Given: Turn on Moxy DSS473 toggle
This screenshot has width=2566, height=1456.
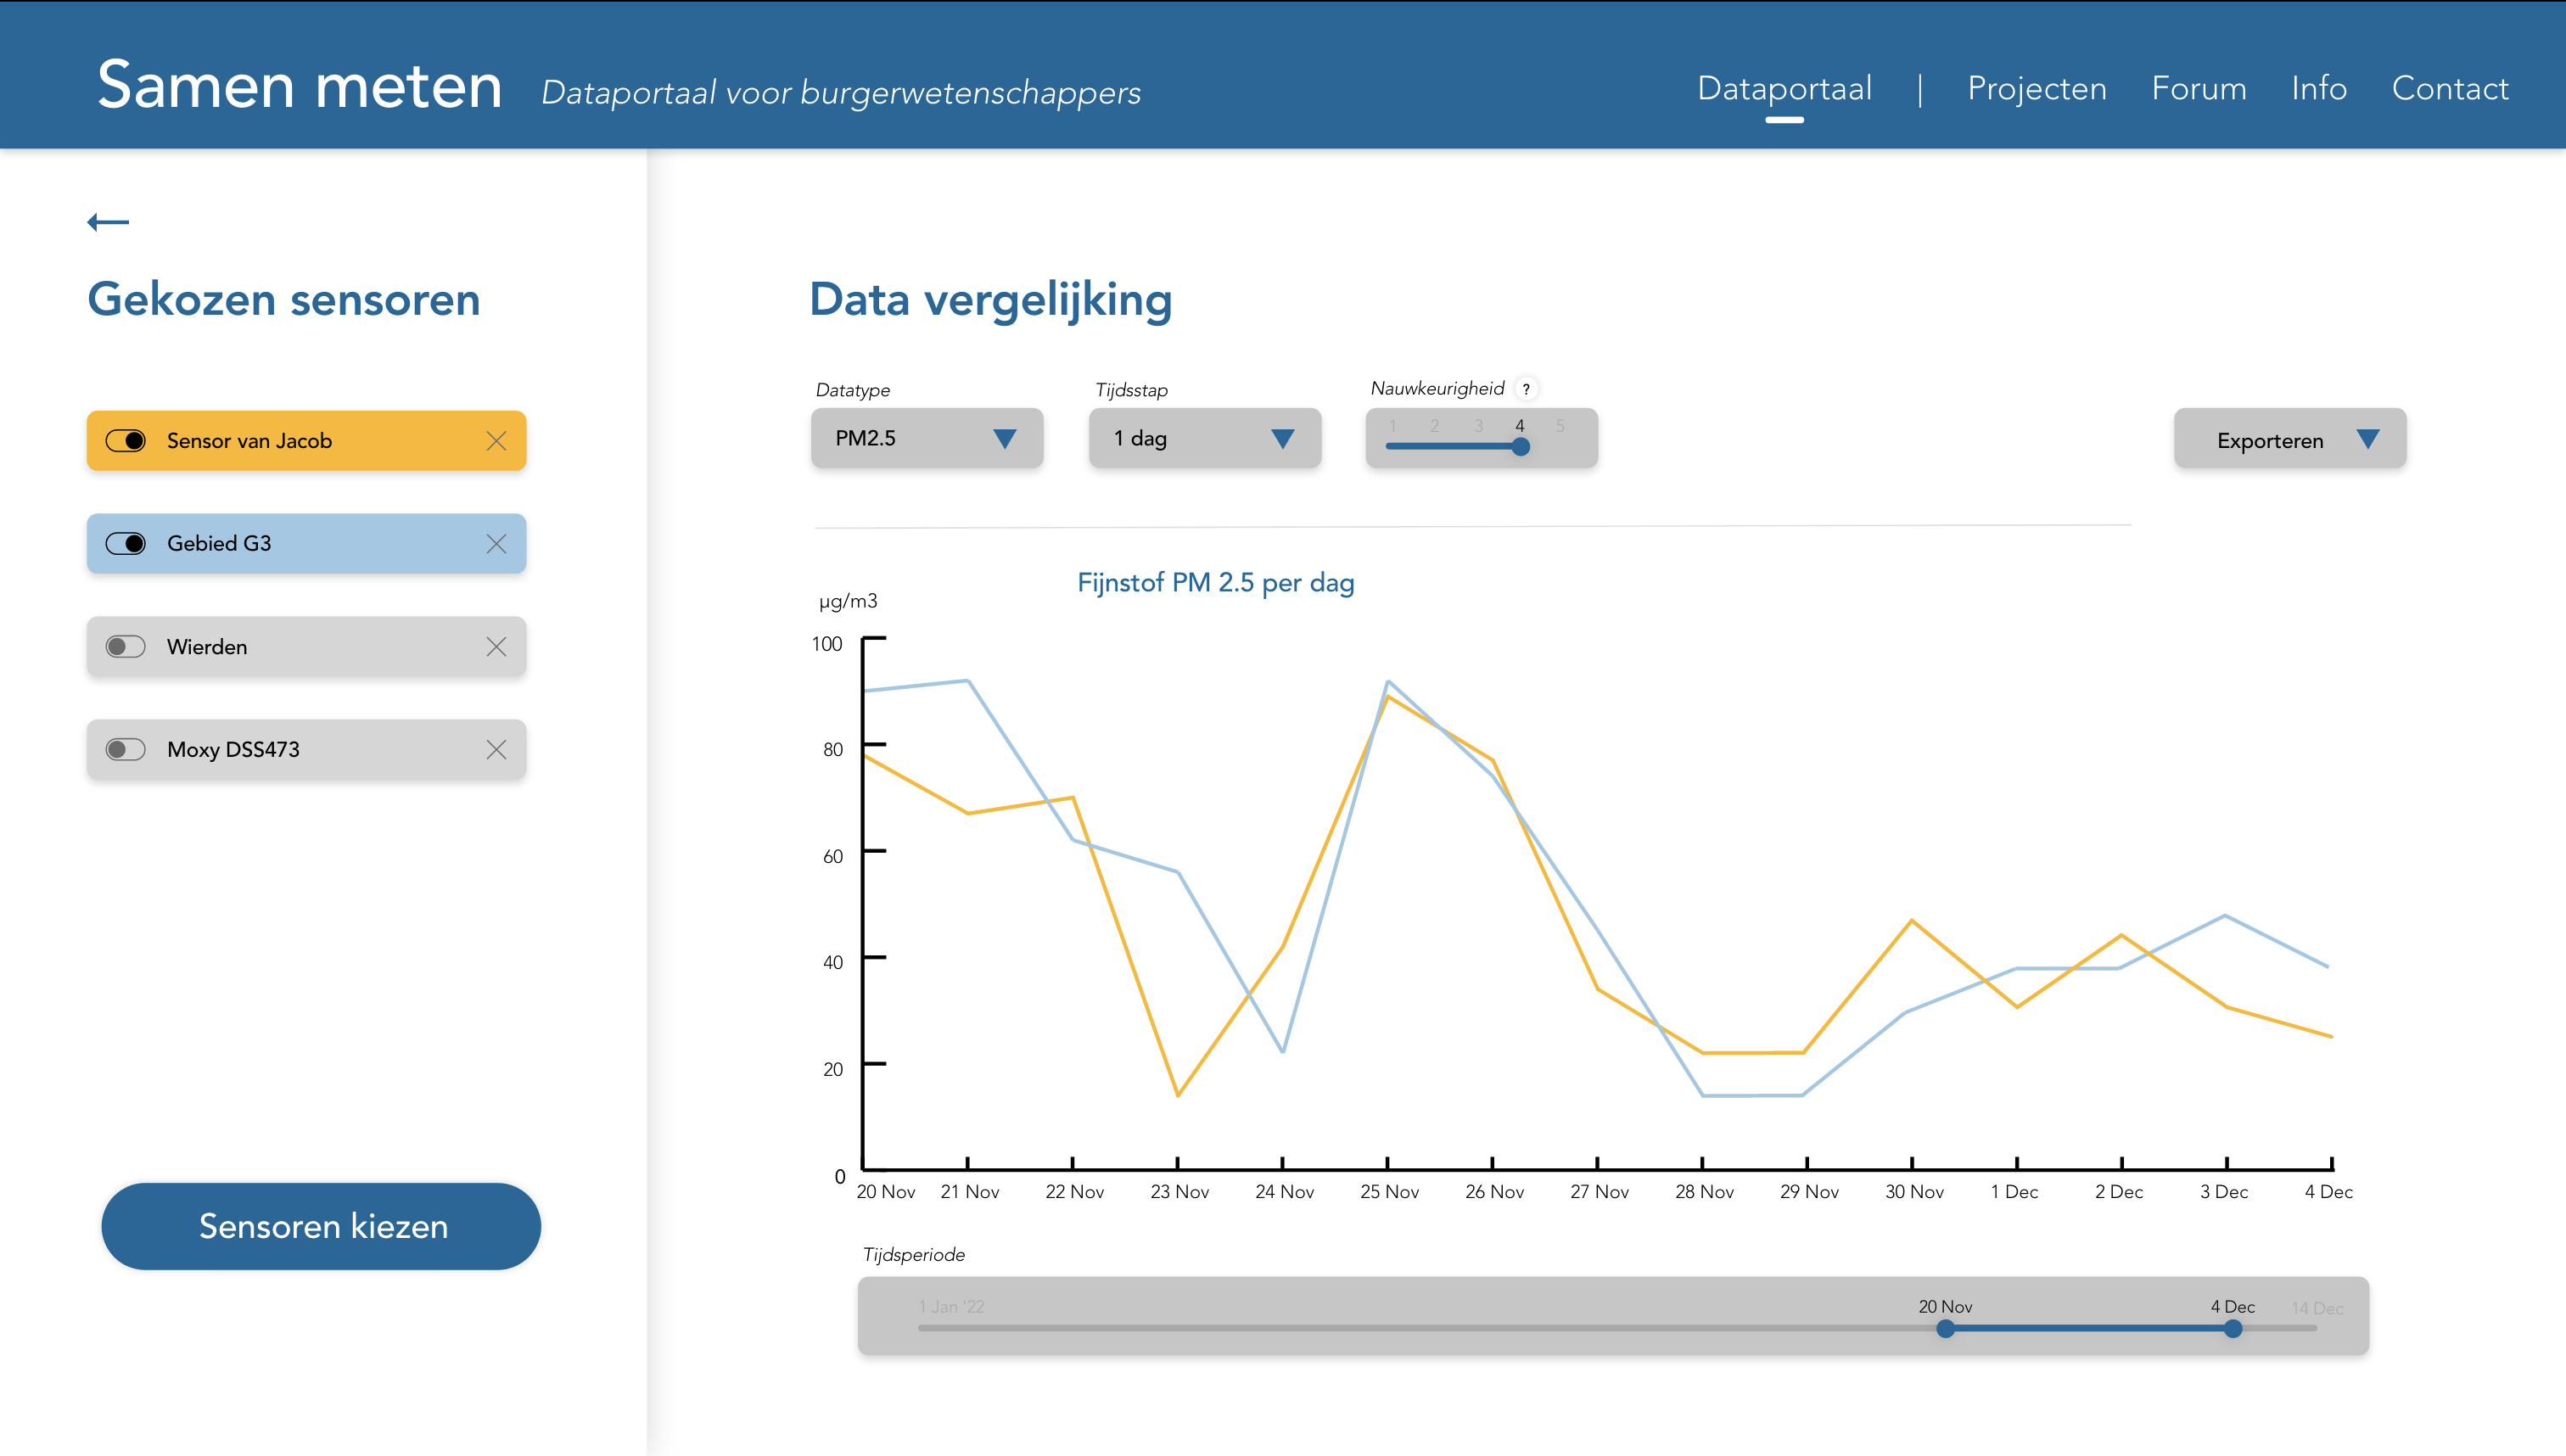Looking at the screenshot, I should click(126, 750).
